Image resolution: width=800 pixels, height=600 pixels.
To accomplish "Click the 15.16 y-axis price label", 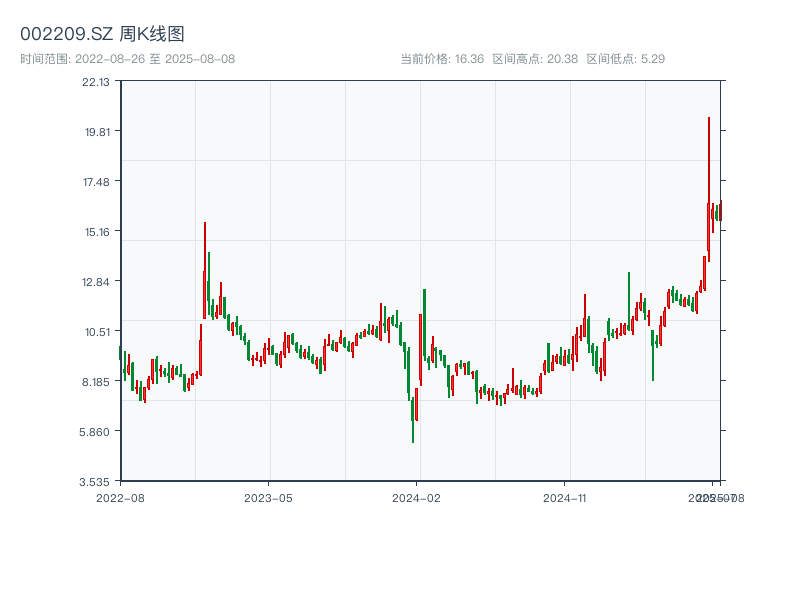I will pyautogui.click(x=97, y=231).
